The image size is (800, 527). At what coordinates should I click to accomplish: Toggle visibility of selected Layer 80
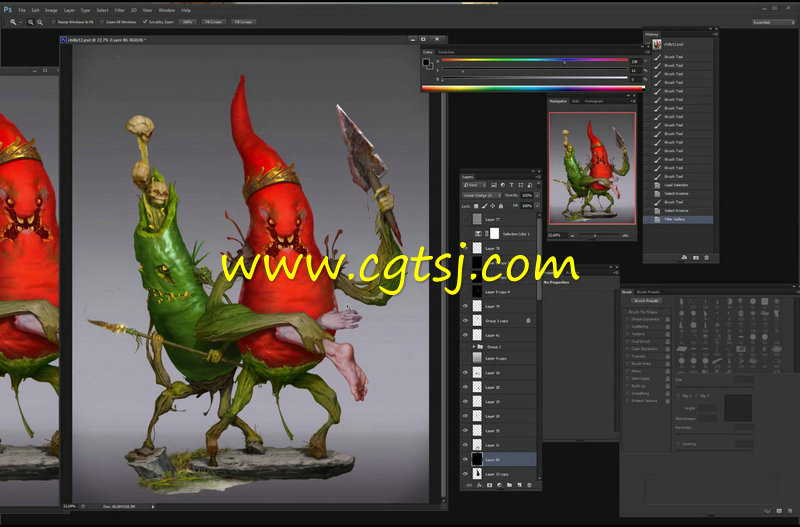465,460
